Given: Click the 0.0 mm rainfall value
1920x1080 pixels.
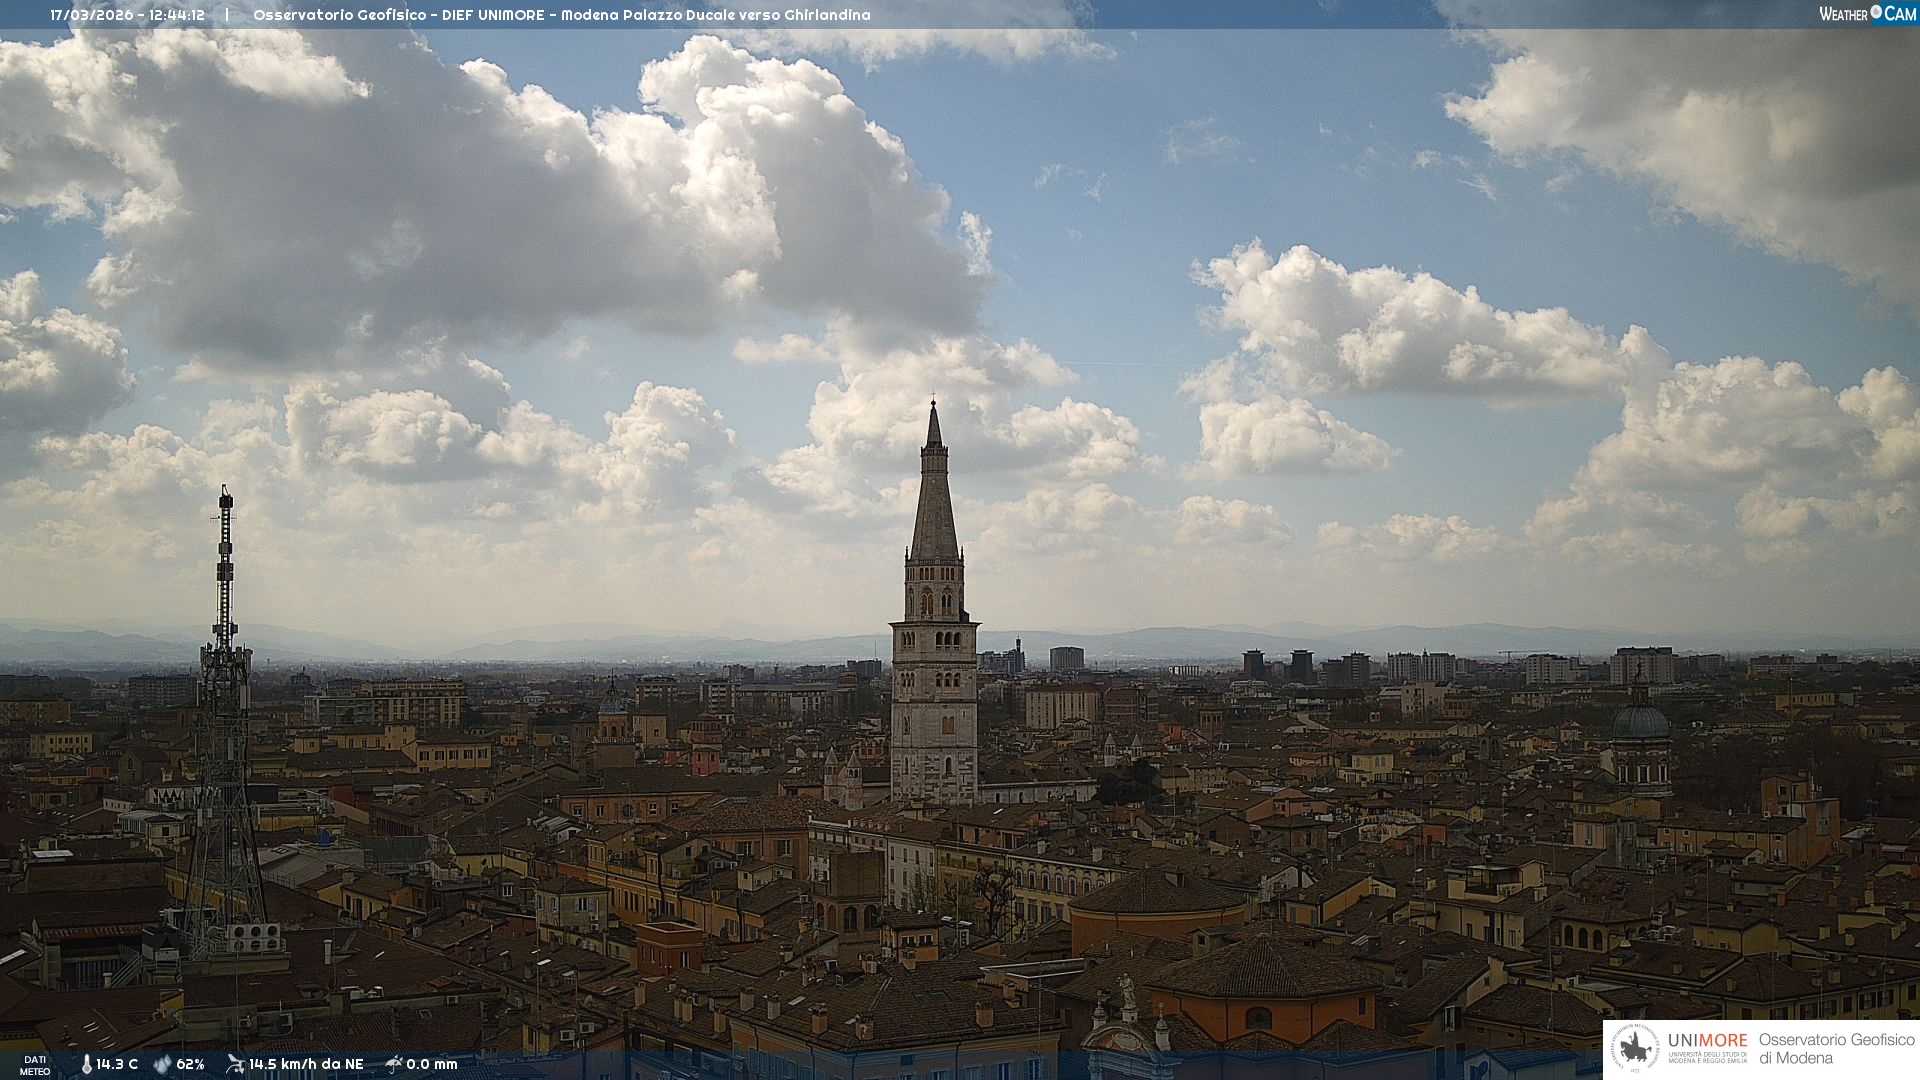Looking at the screenshot, I should (x=432, y=1064).
